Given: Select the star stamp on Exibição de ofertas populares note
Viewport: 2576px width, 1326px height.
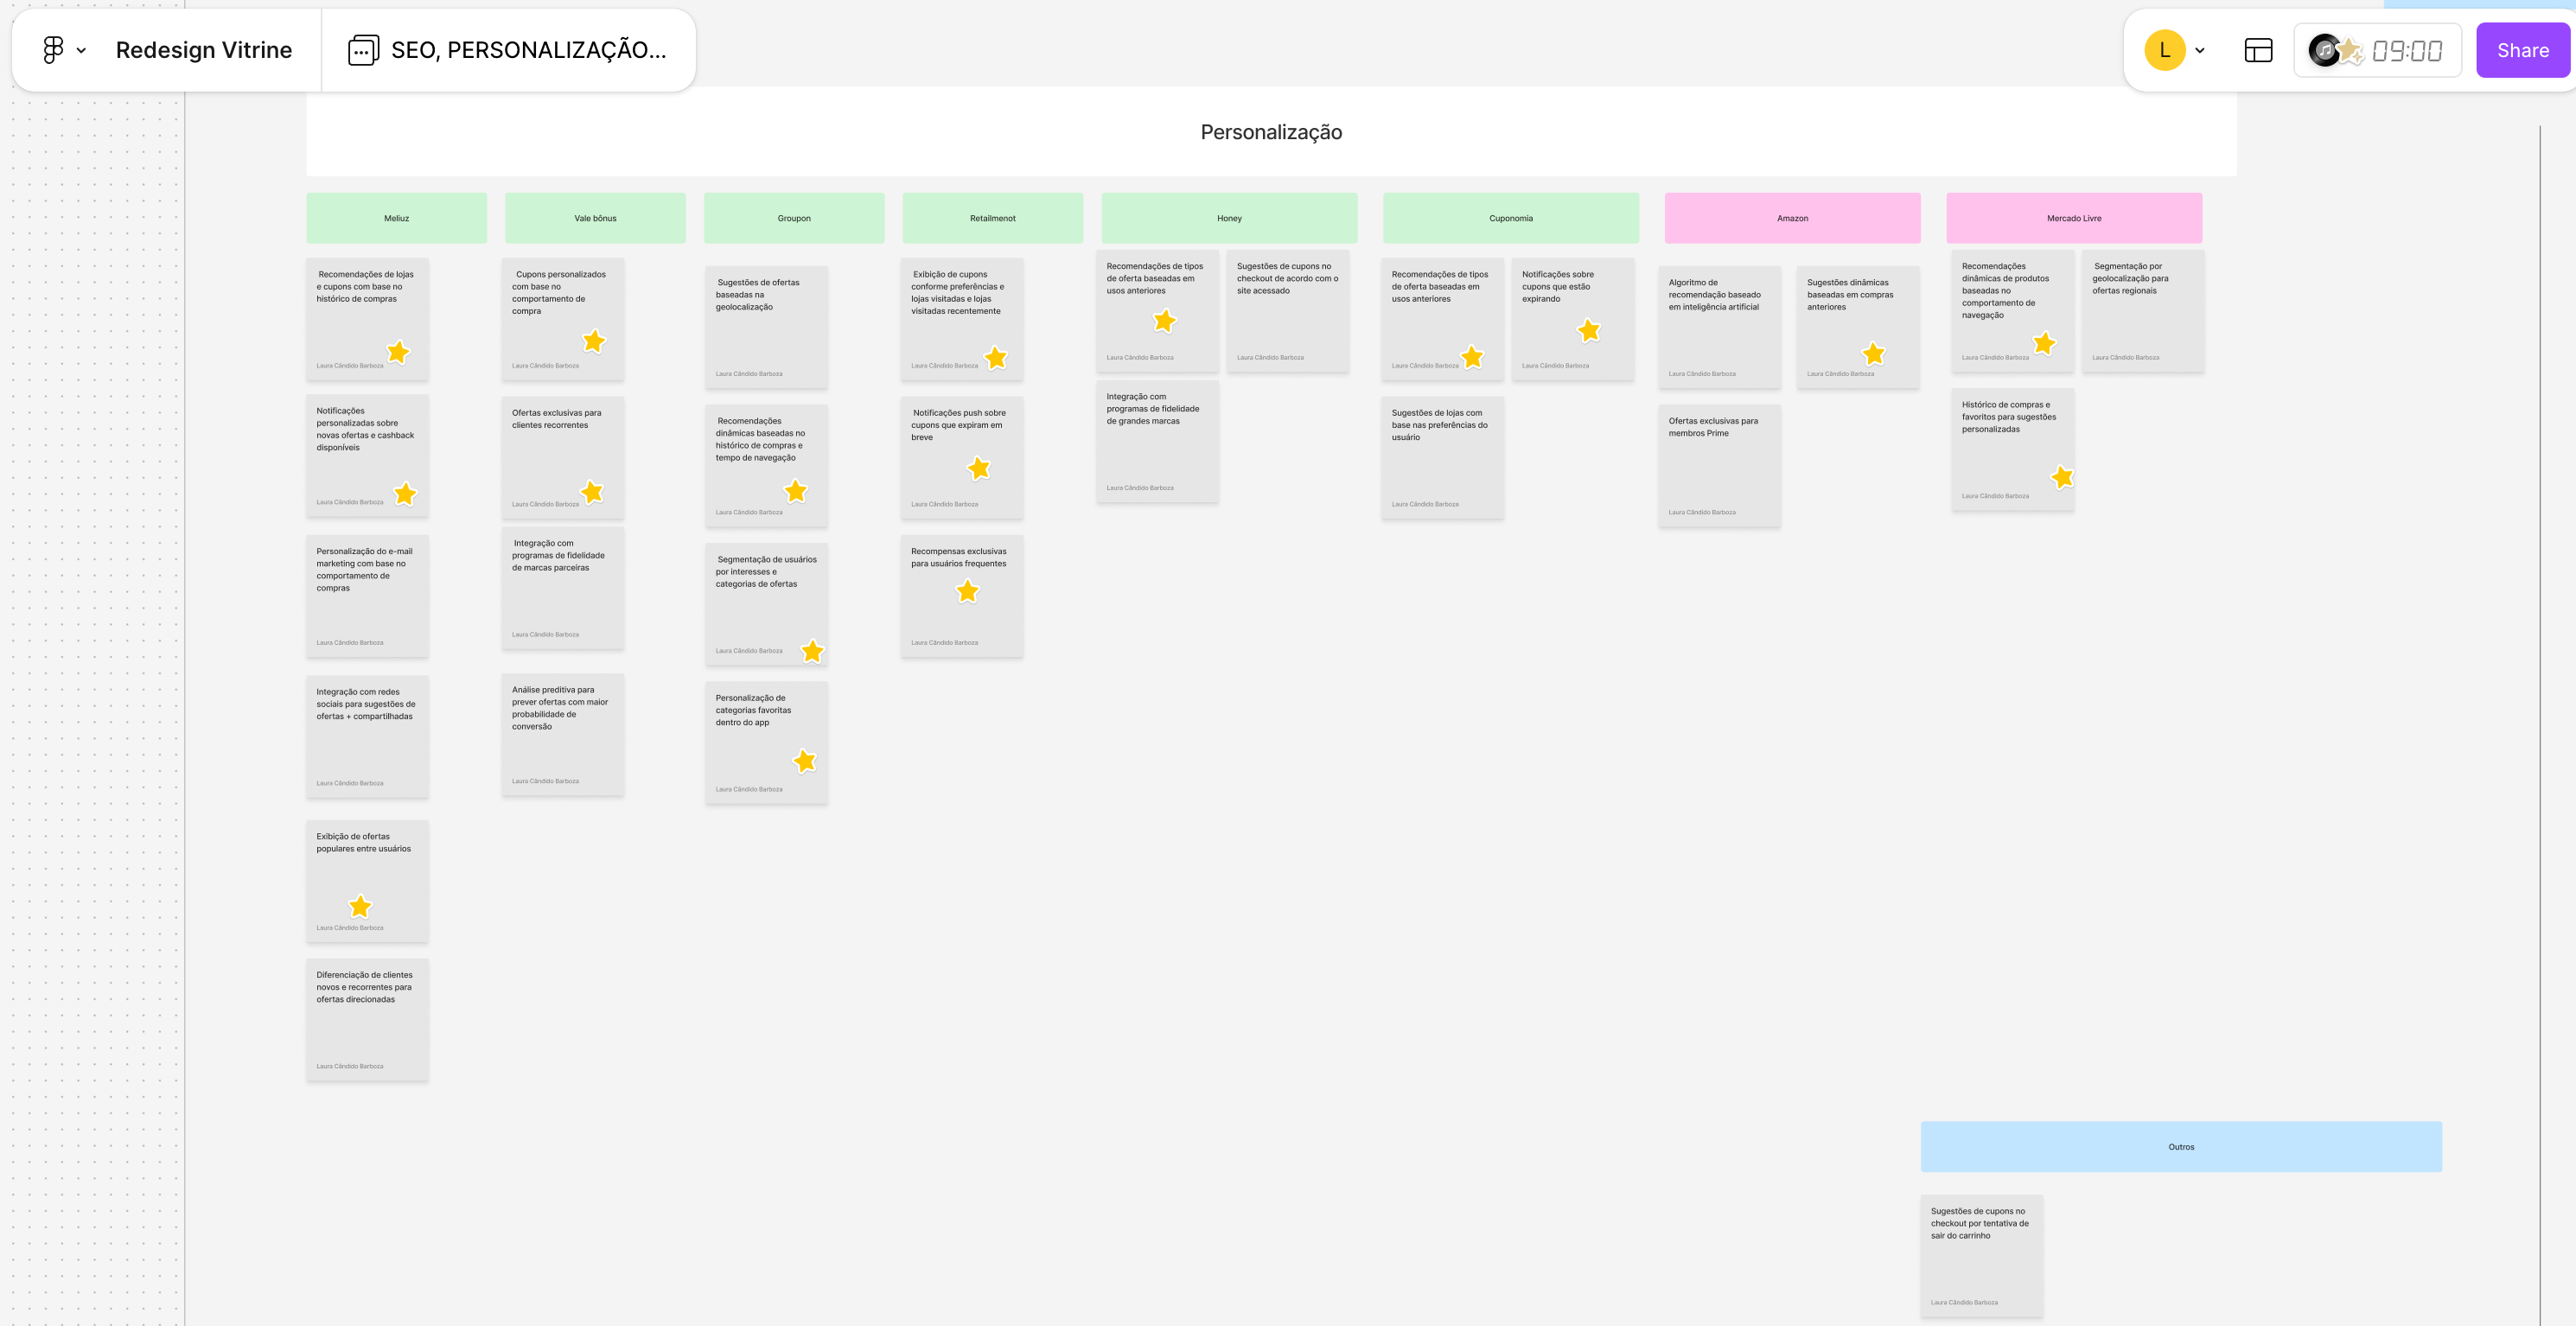Looking at the screenshot, I should (x=360, y=906).
